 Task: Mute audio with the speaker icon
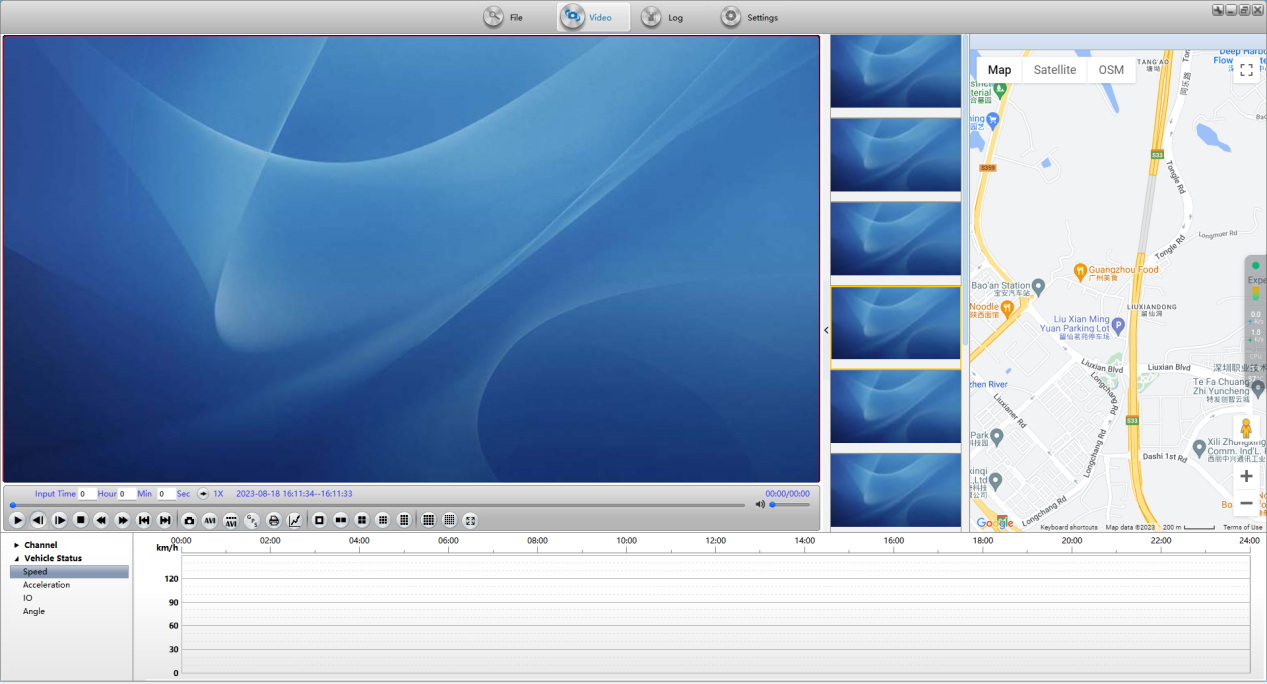pos(760,504)
